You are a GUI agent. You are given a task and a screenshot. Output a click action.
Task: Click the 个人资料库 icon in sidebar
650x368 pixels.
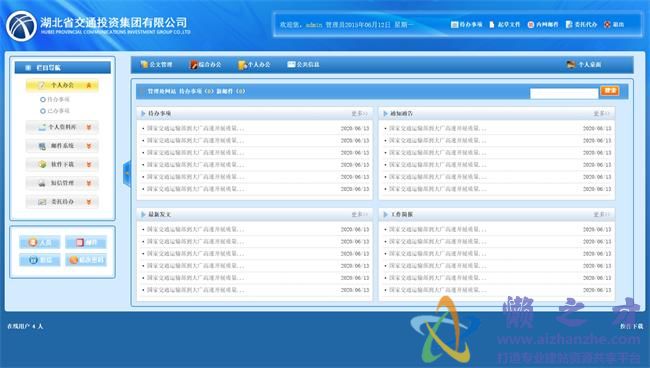click(x=42, y=127)
